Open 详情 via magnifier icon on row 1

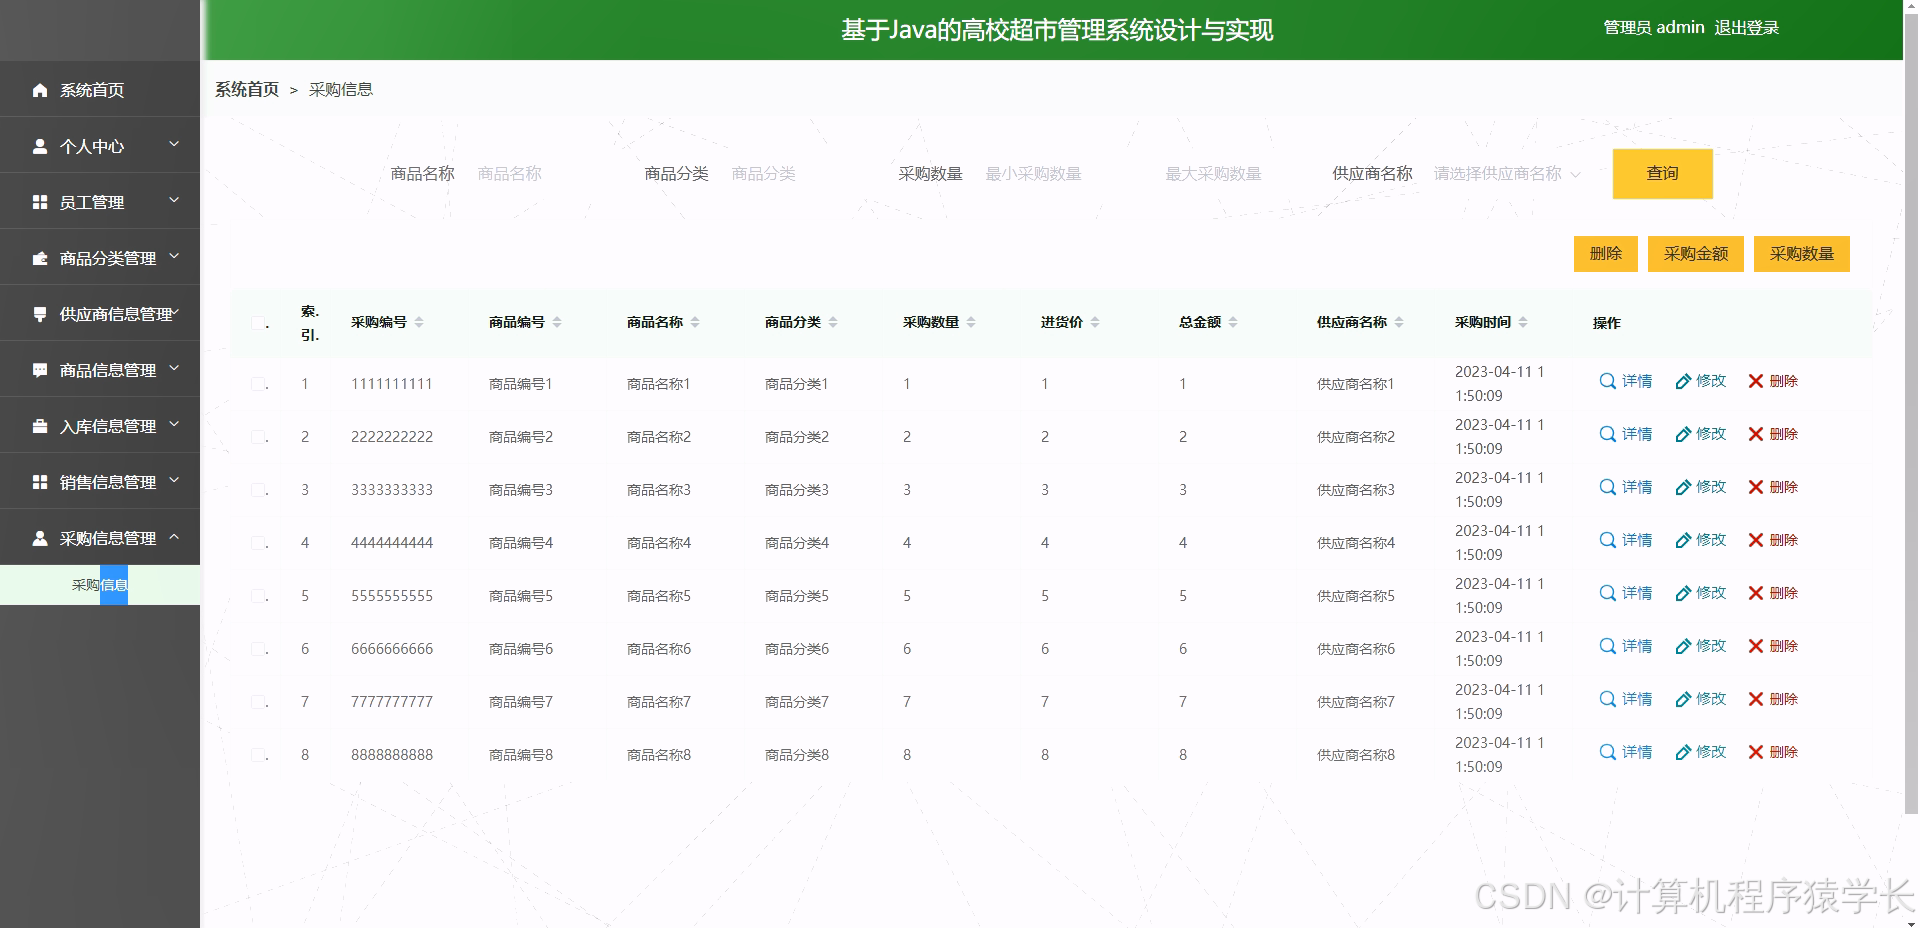pos(1607,381)
